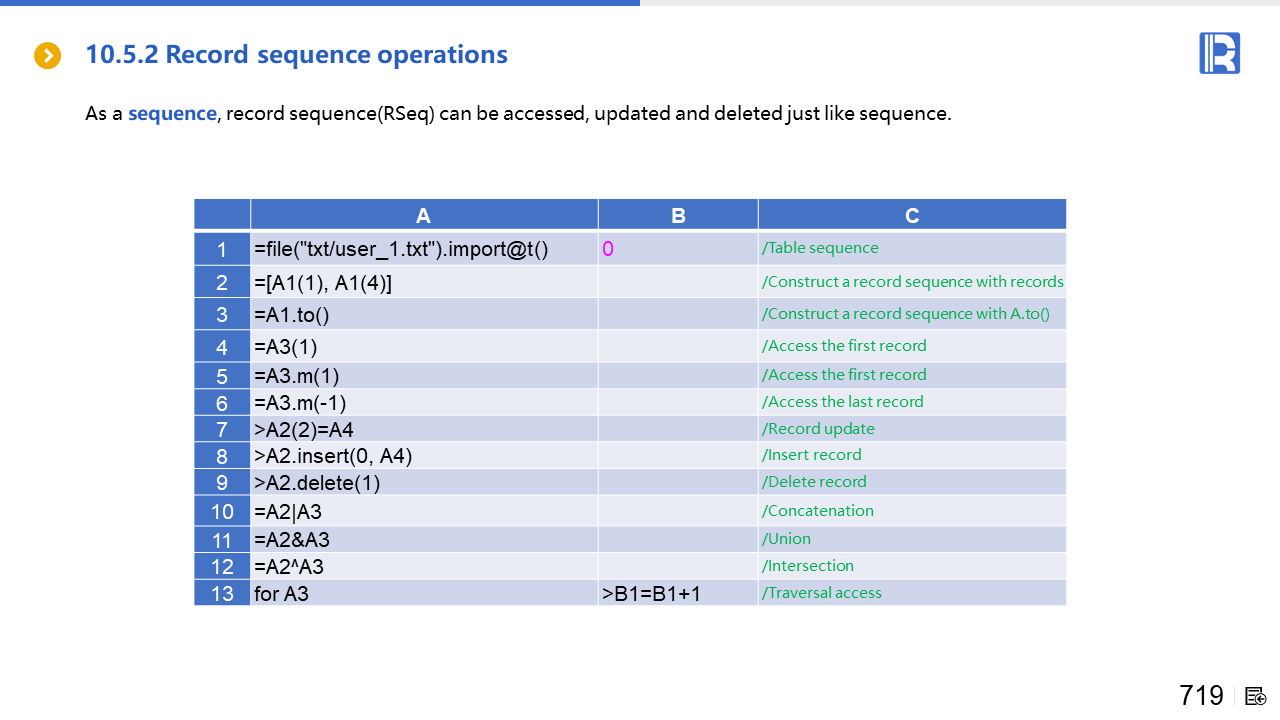Select column header B in the table
Image resolution: width=1280 pixels, height=720 pixels.
point(678,215)
